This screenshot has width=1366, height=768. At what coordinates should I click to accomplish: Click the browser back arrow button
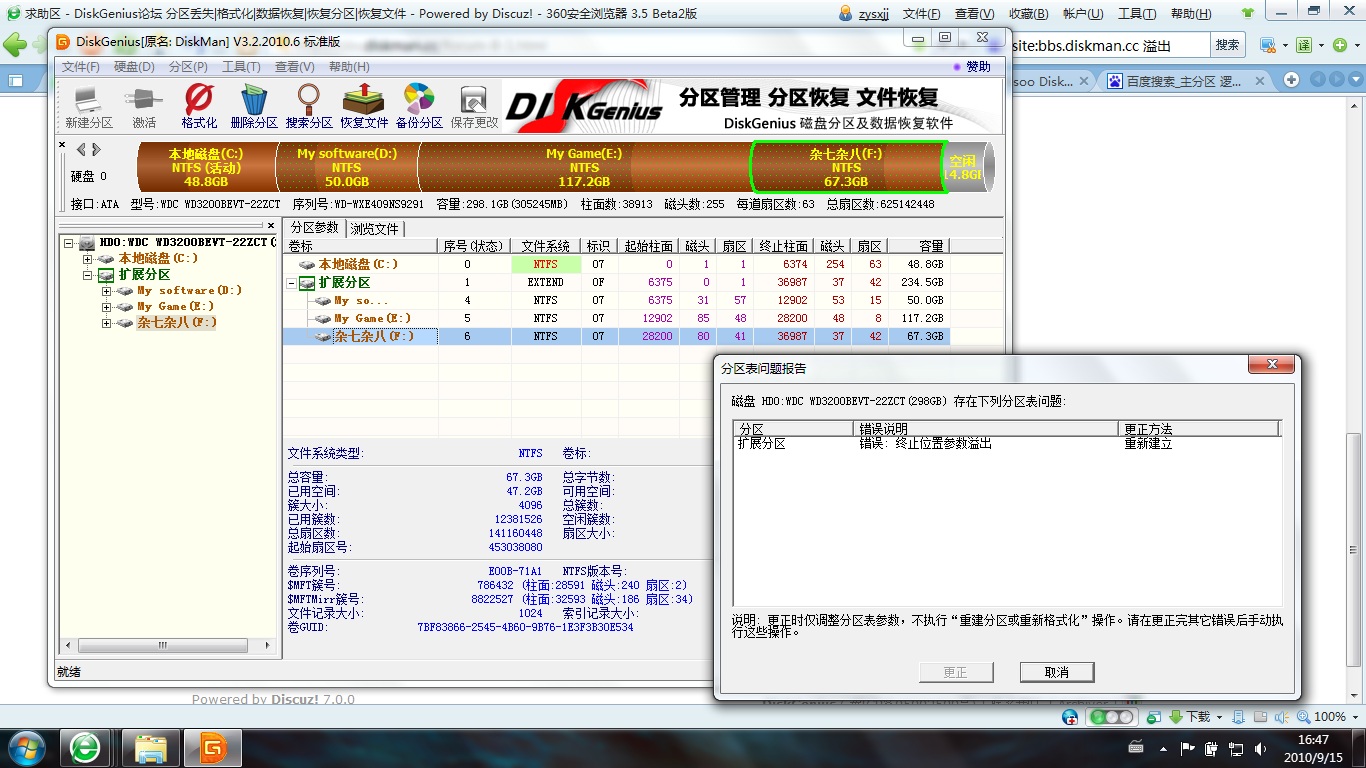pyautogui.click(x=15, y=45)
